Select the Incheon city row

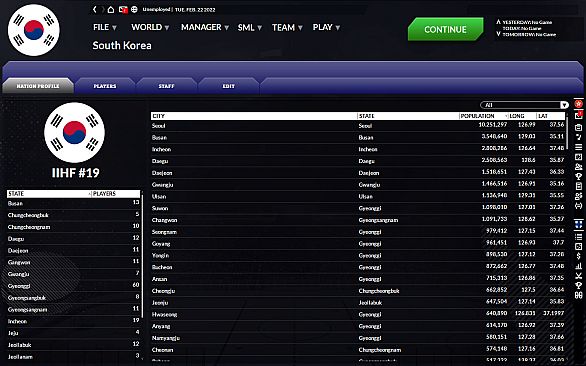tap(358, 149)
